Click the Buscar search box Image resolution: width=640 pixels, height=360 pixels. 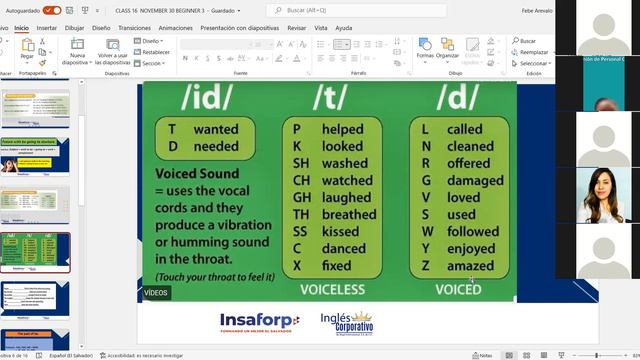pyautogui.click(x=356, y=10)
